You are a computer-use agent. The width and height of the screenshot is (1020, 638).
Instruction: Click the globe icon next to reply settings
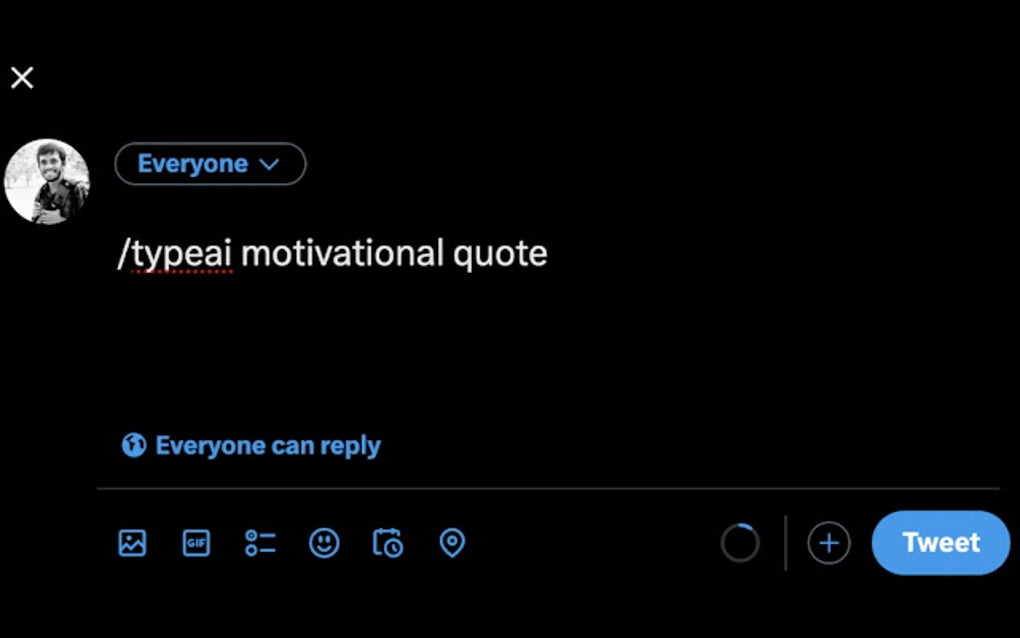[x=134, y=444]
